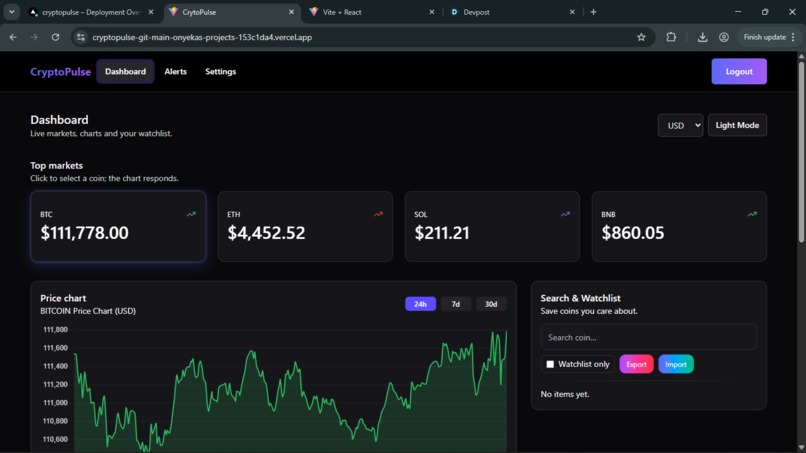Click the green Bitcoin price chart line
The width and height of the screenshot is (806, 453).
click(291, 392)
